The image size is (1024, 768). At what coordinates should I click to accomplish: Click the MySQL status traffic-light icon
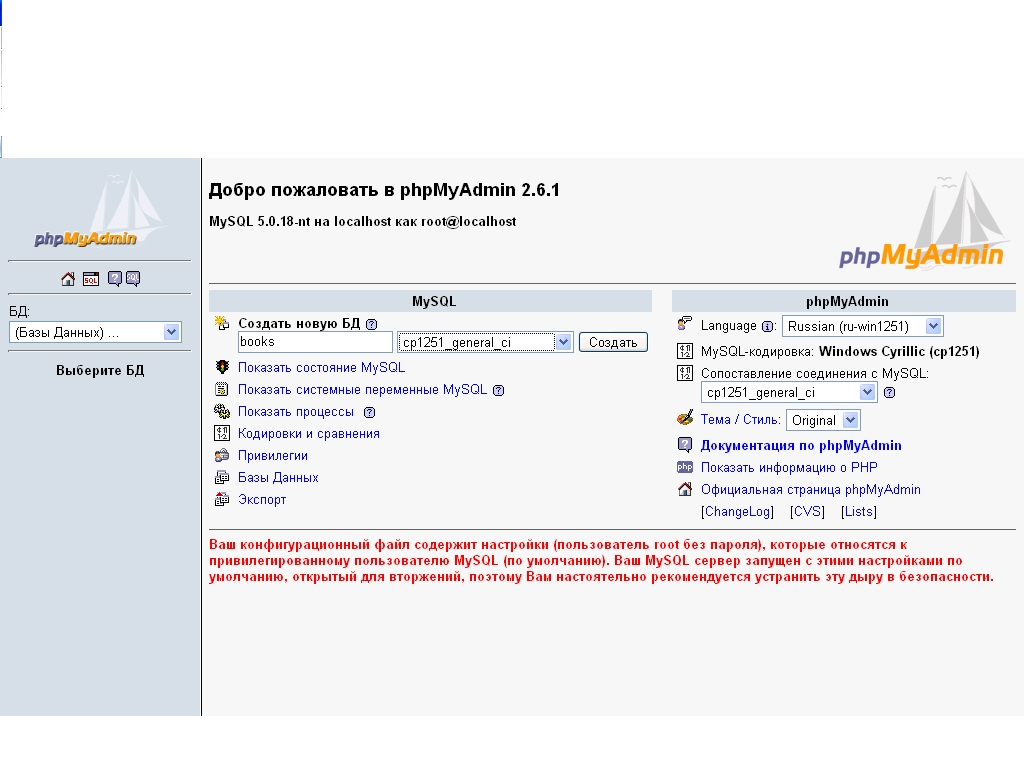coord(222,367)
